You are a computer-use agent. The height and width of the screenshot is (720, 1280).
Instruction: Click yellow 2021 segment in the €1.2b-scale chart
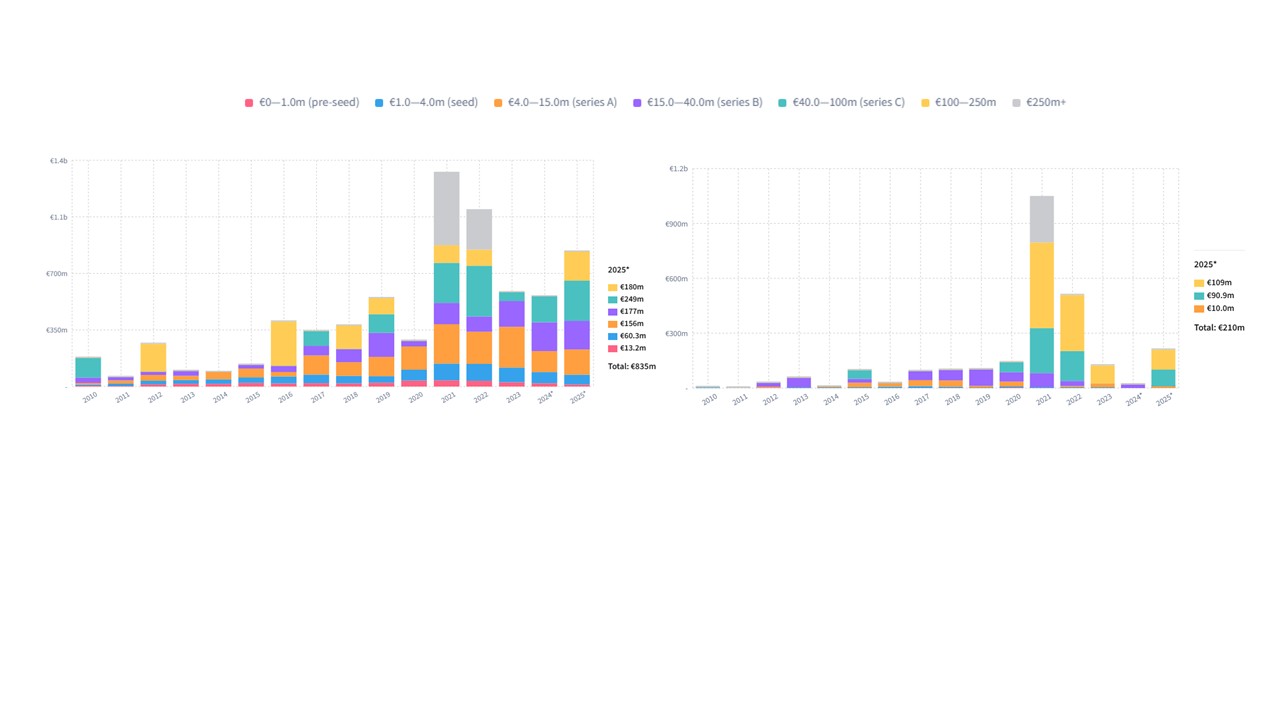coord(1042,285)
